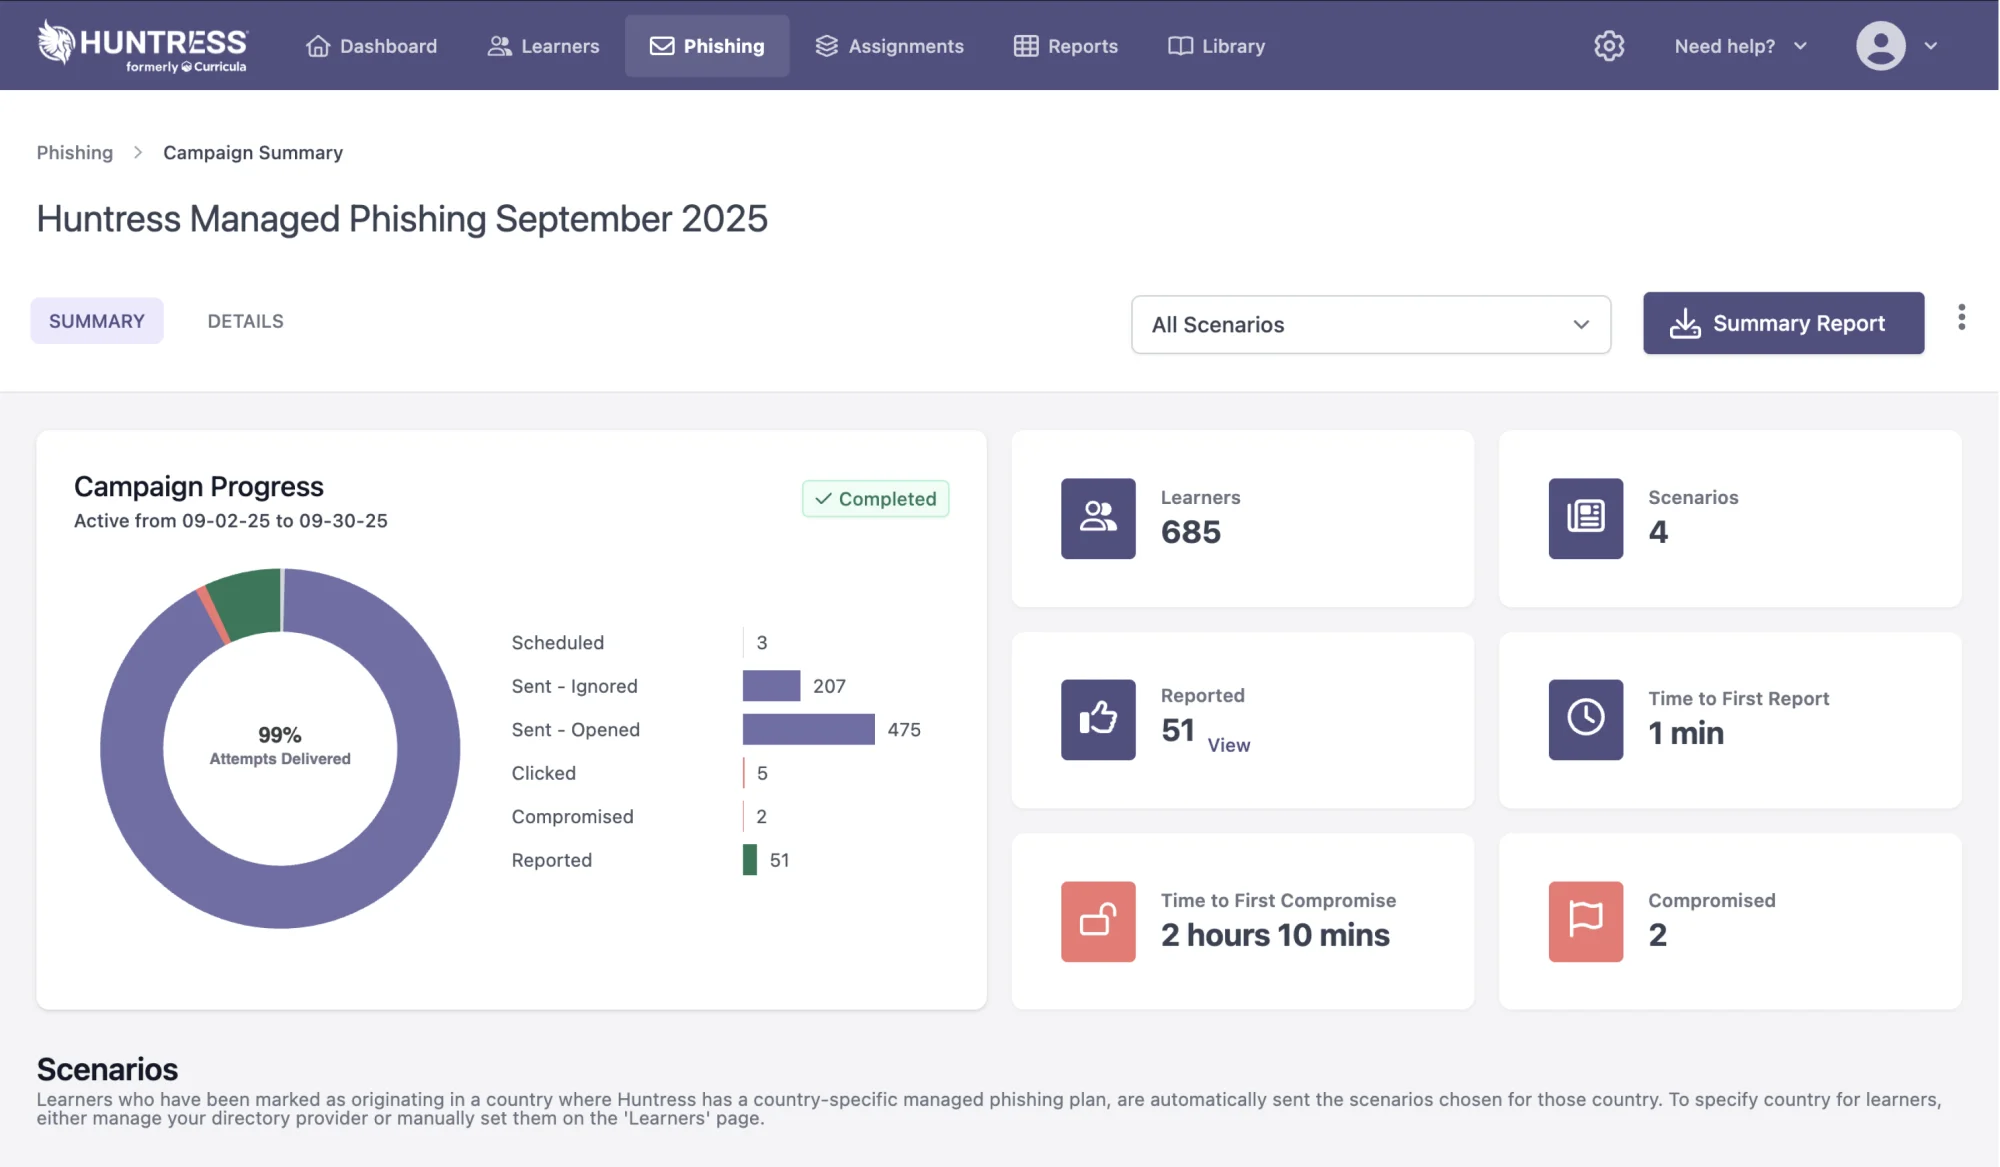Switch to the DETAILS tab
This screenshot has width=2000, height=1167.
coord(245,321)
